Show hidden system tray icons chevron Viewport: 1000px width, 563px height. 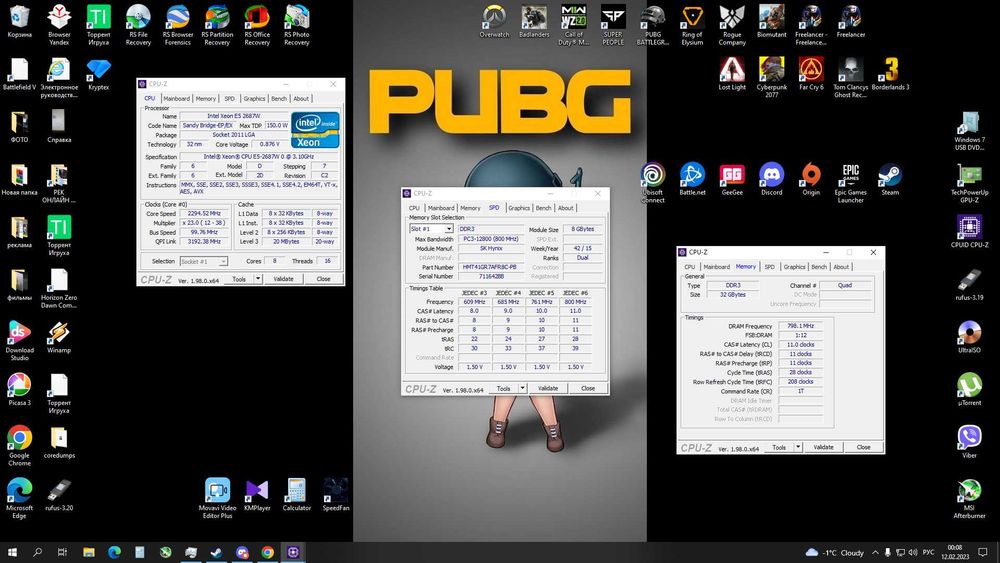pos(875,552)
